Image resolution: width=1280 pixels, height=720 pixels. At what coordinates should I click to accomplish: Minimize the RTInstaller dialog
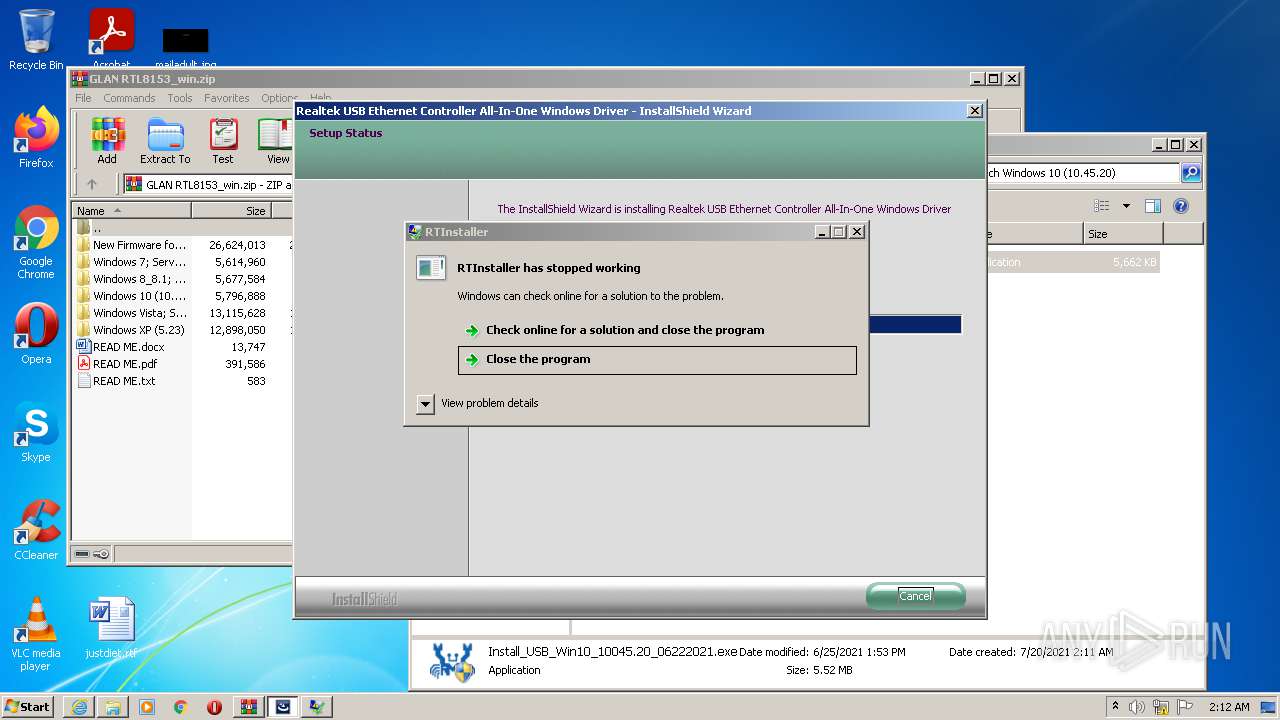(822, 232)
